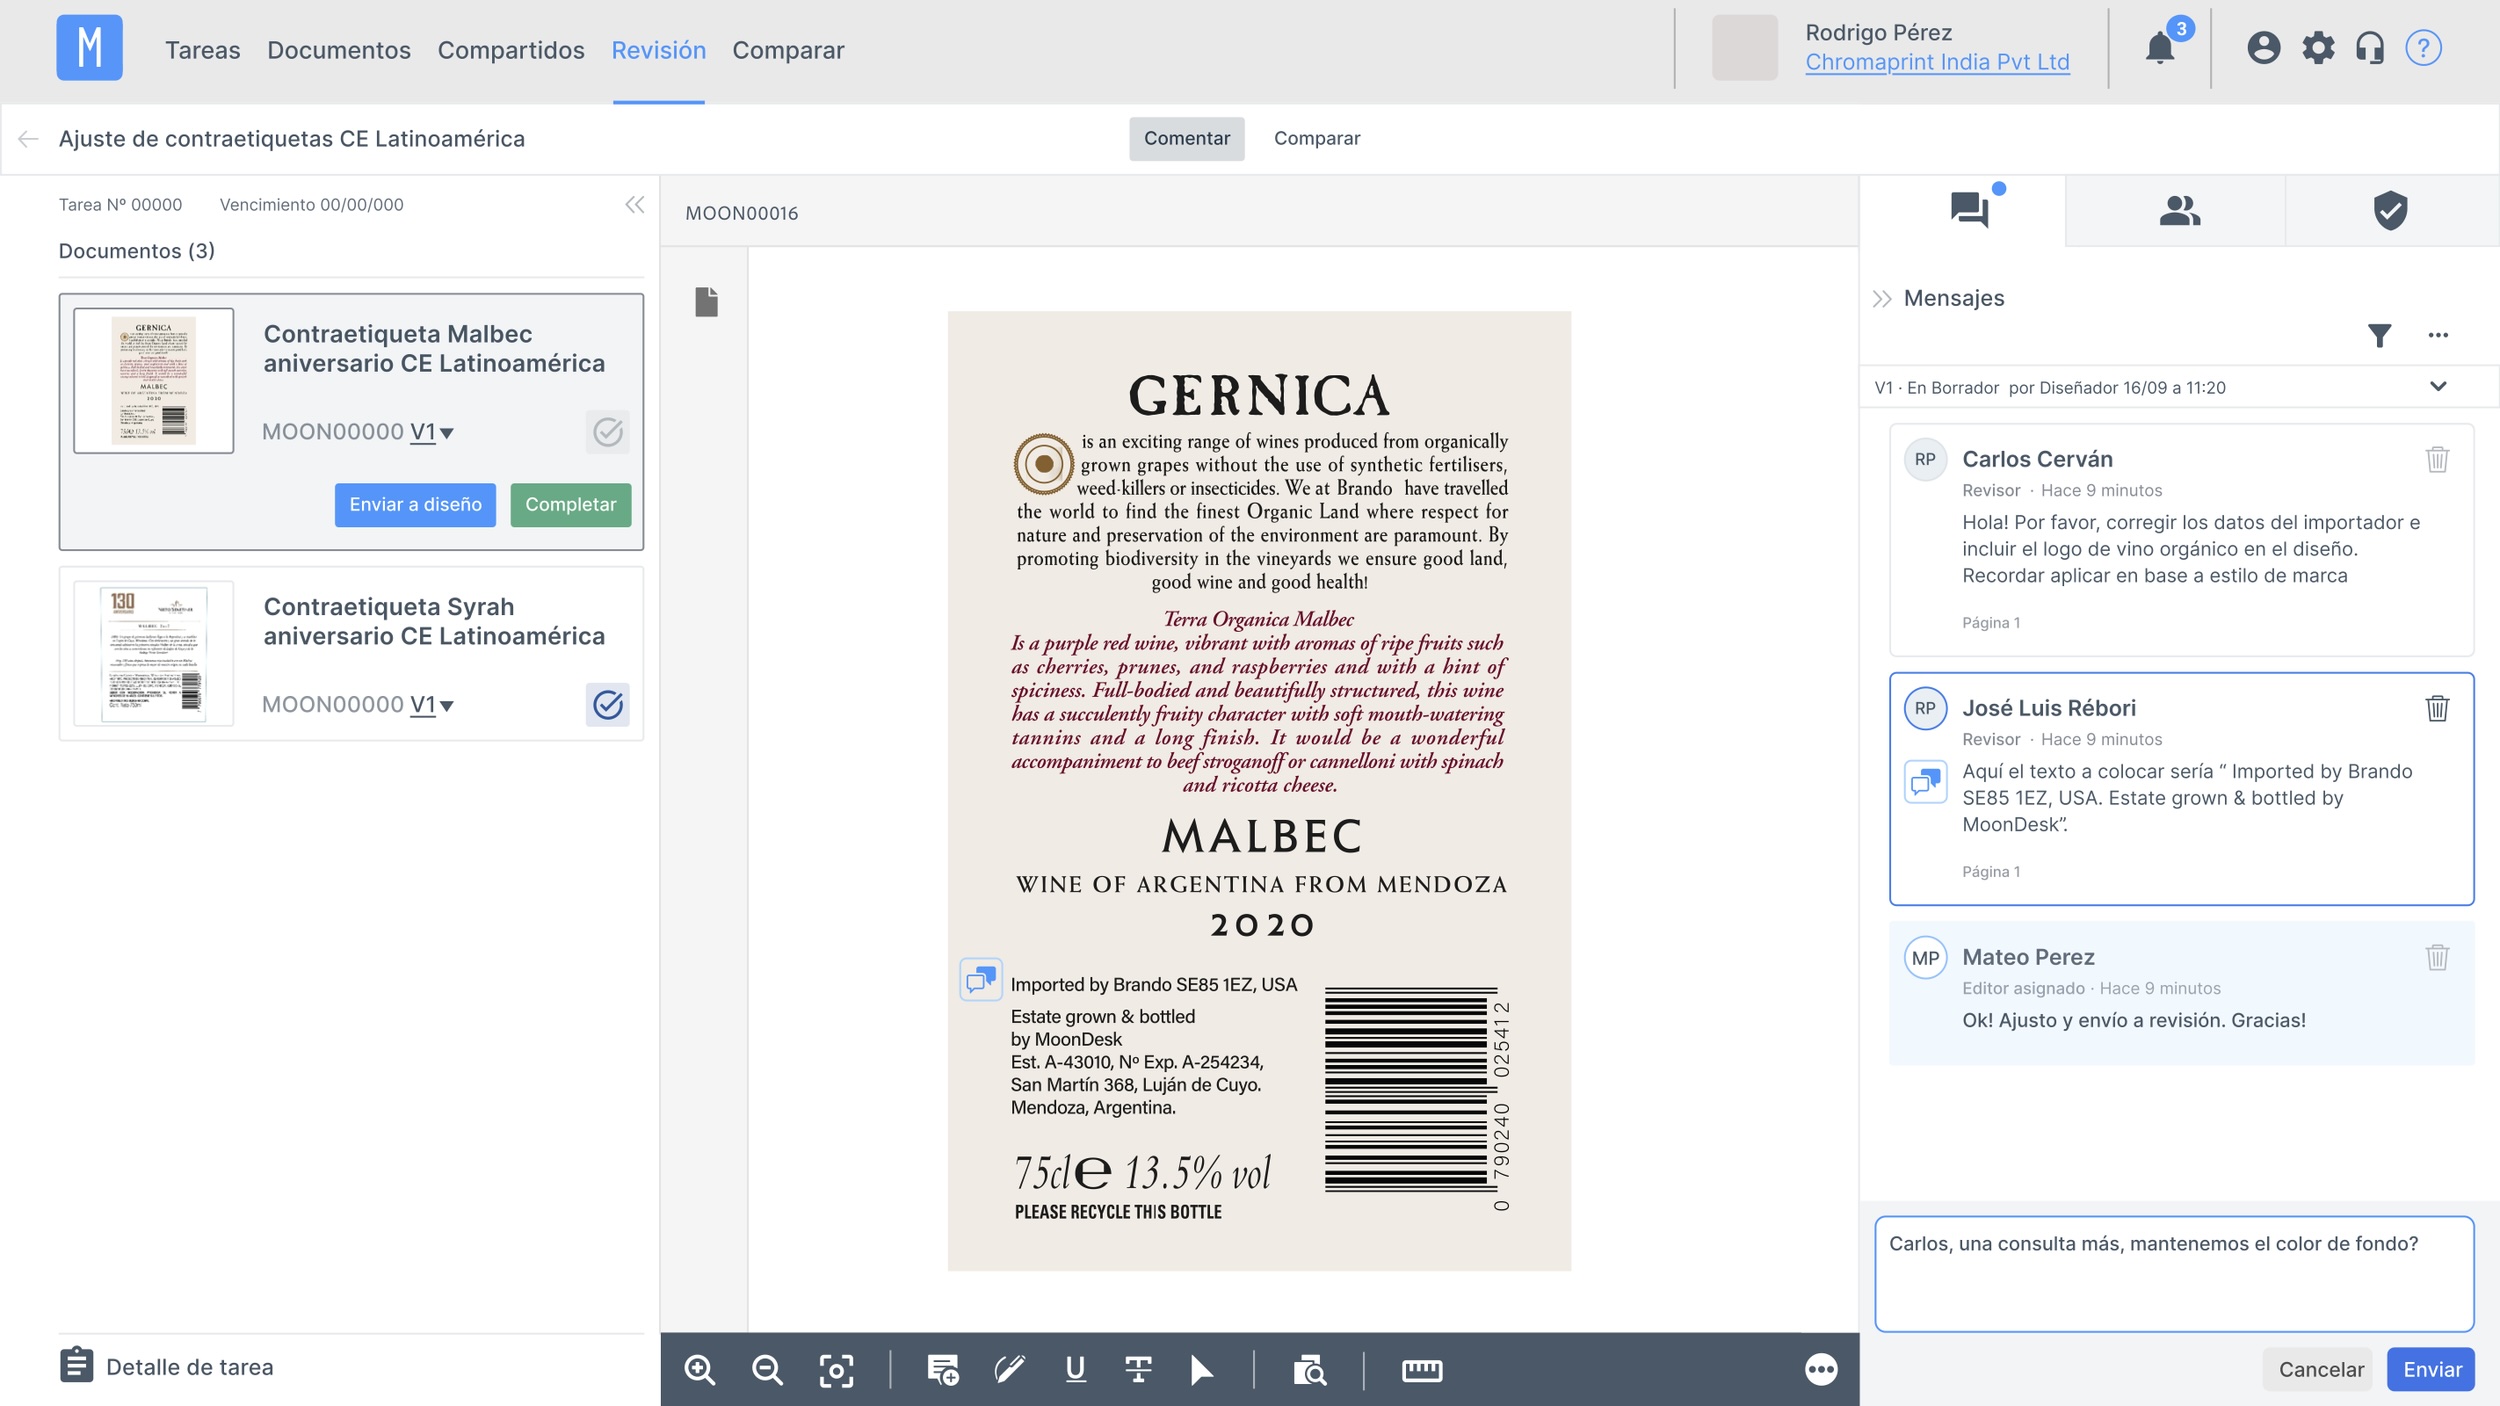
Task: Open the help question mark icon
Action: coord(2423,47)
